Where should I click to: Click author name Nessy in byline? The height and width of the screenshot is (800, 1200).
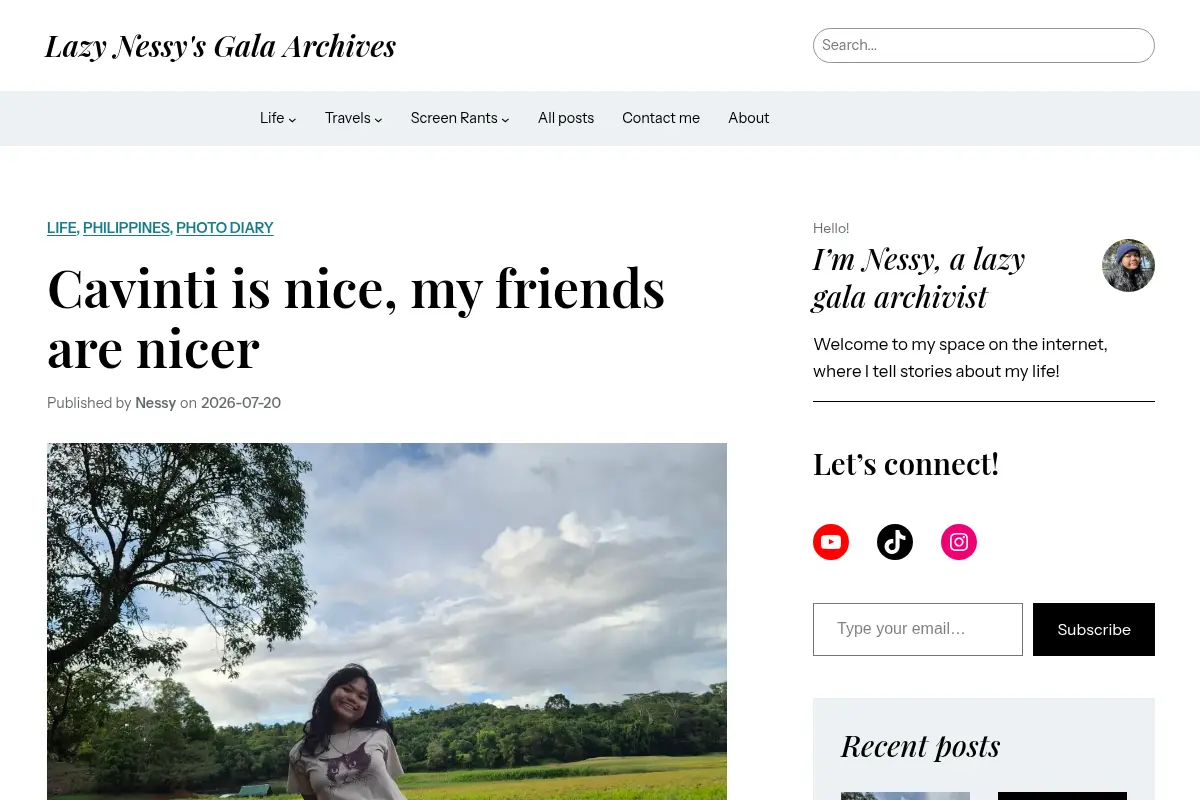156,403
